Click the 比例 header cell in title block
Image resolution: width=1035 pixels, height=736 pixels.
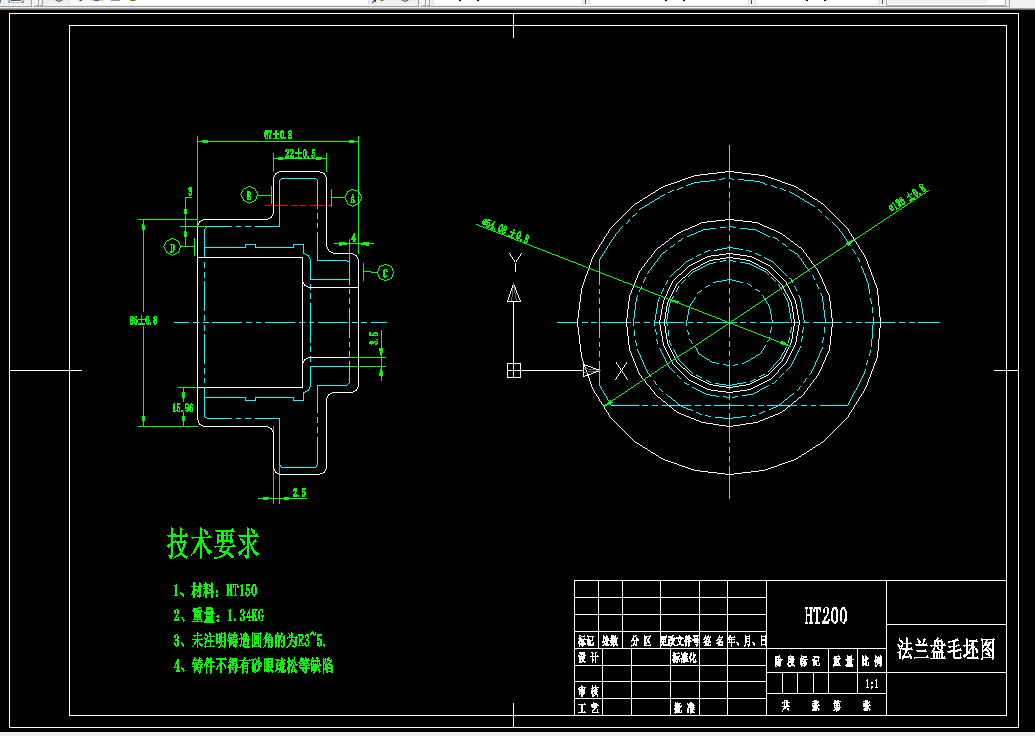871,661
